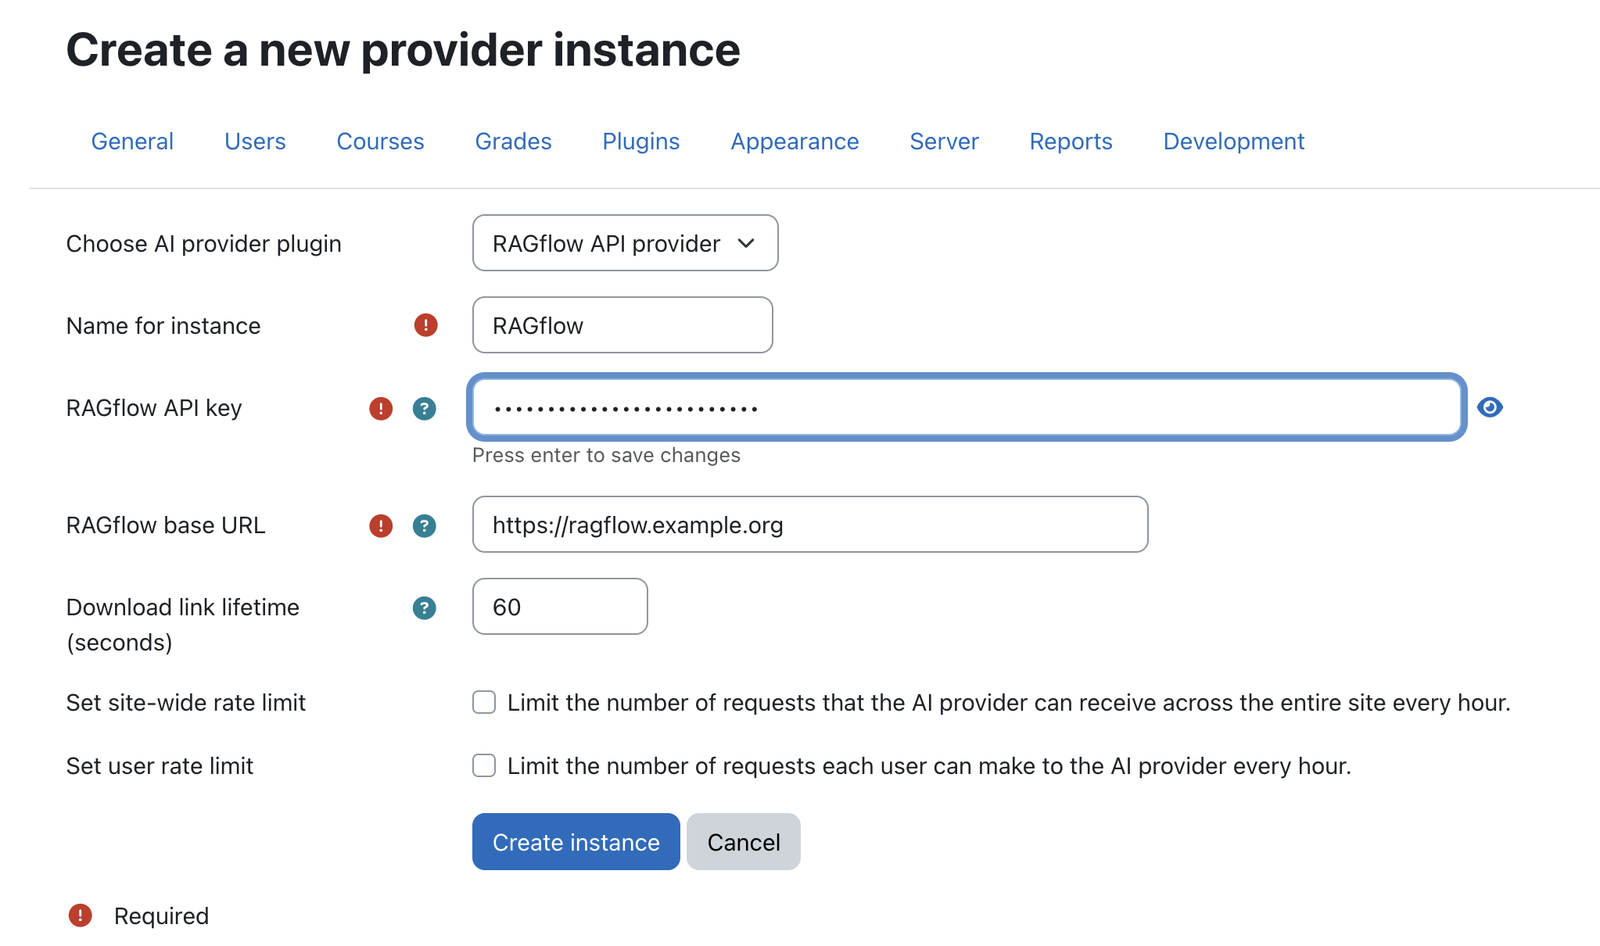Open the Courses tab
This screenshot has height=946, width=1600.
point(380,141)
